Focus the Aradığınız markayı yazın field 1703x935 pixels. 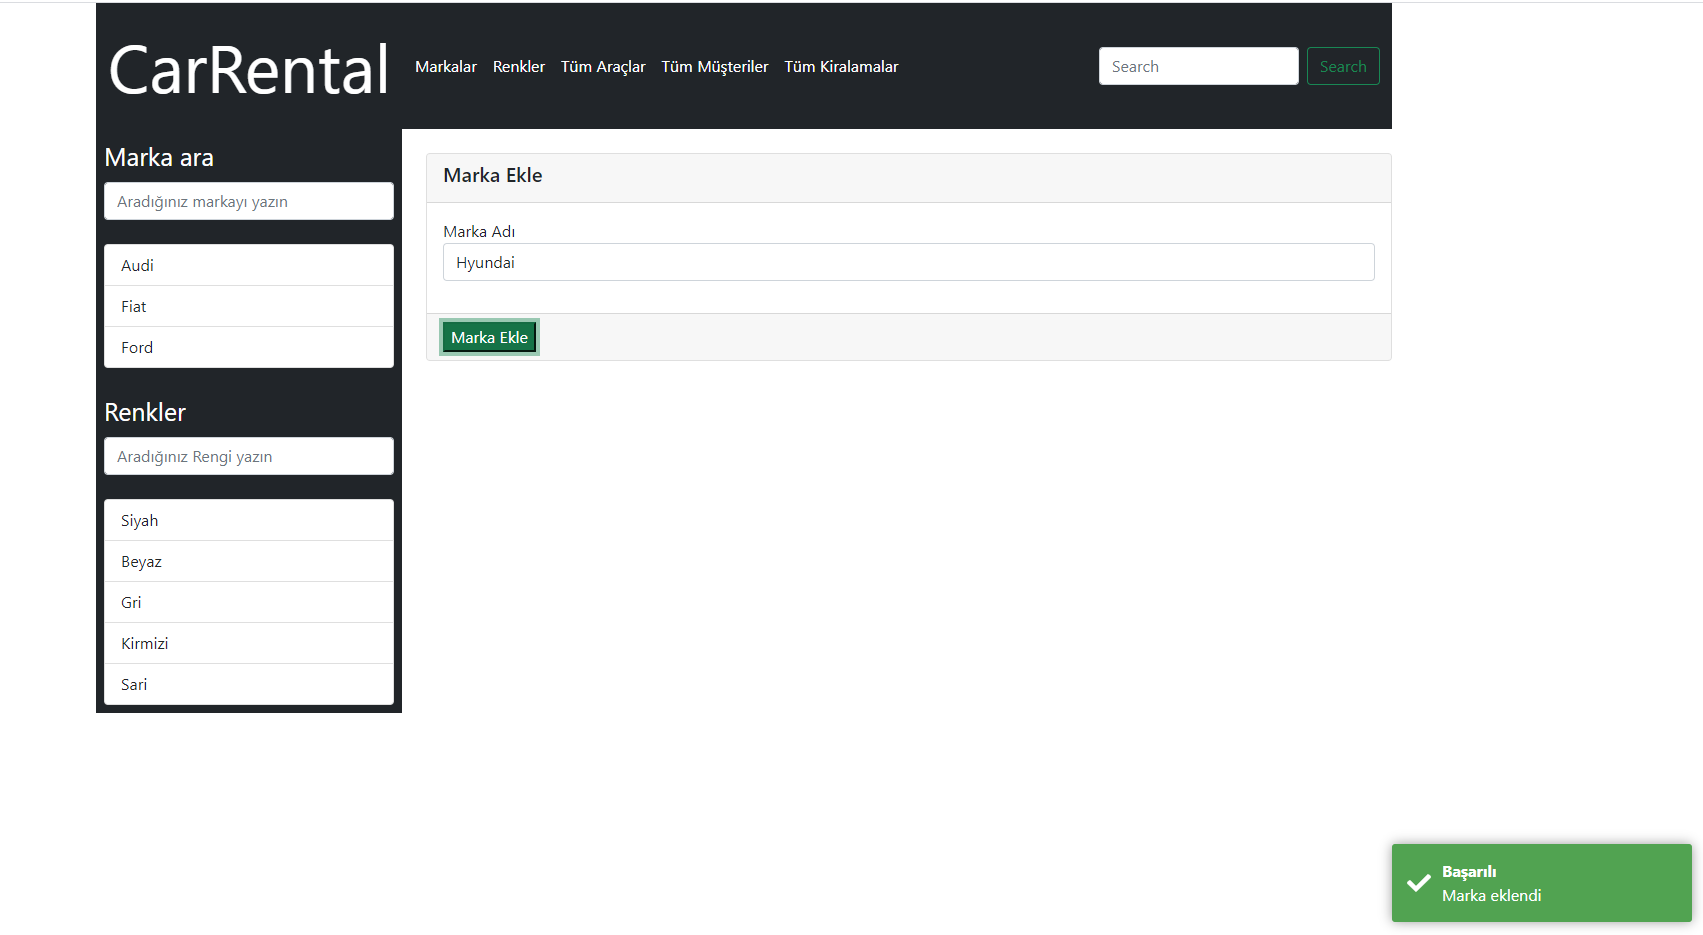click(x=248, y=201)
